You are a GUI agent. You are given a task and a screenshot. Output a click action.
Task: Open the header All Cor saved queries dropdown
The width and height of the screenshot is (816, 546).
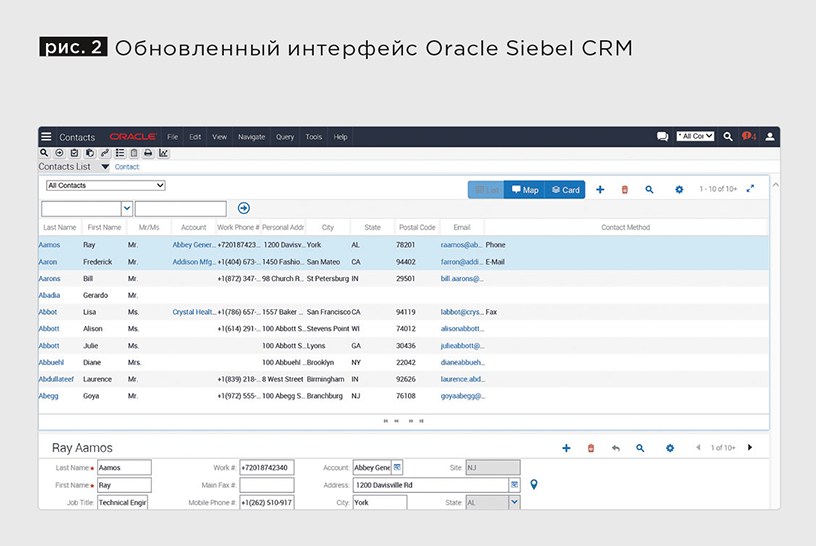[695, 136]
